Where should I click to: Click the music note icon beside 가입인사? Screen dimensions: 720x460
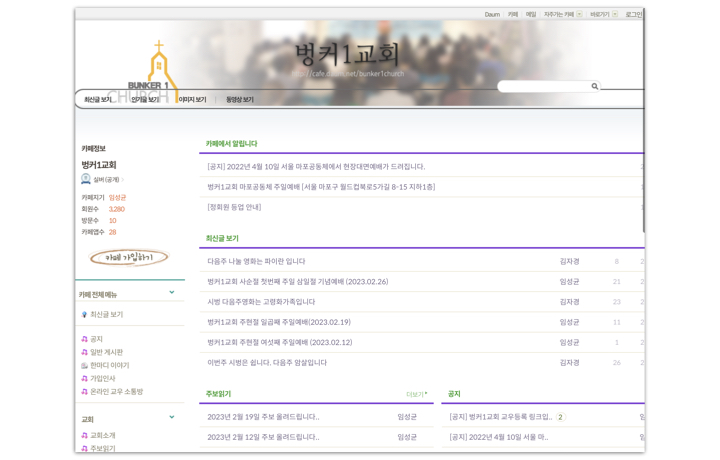(x=84, y=378)
